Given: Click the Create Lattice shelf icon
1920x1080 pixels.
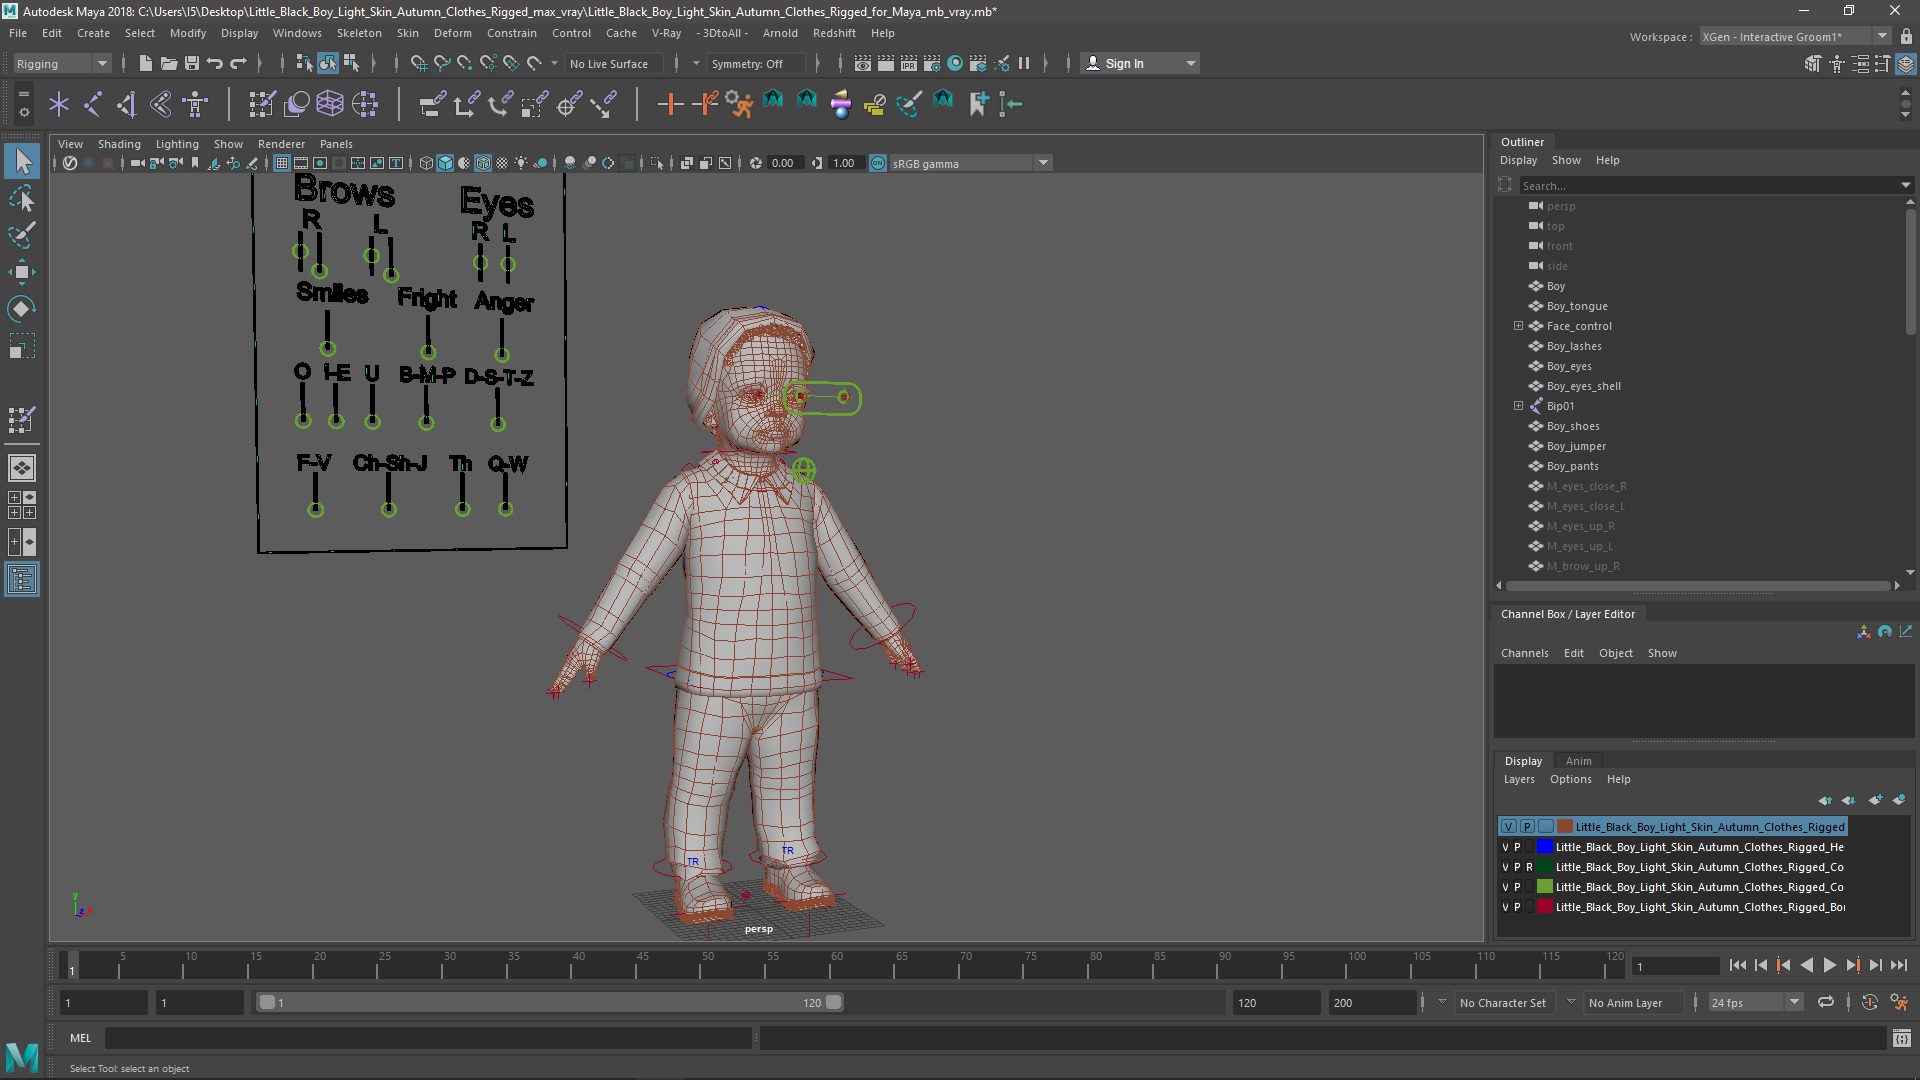Looking at the screenshot, I should [330, 104].
